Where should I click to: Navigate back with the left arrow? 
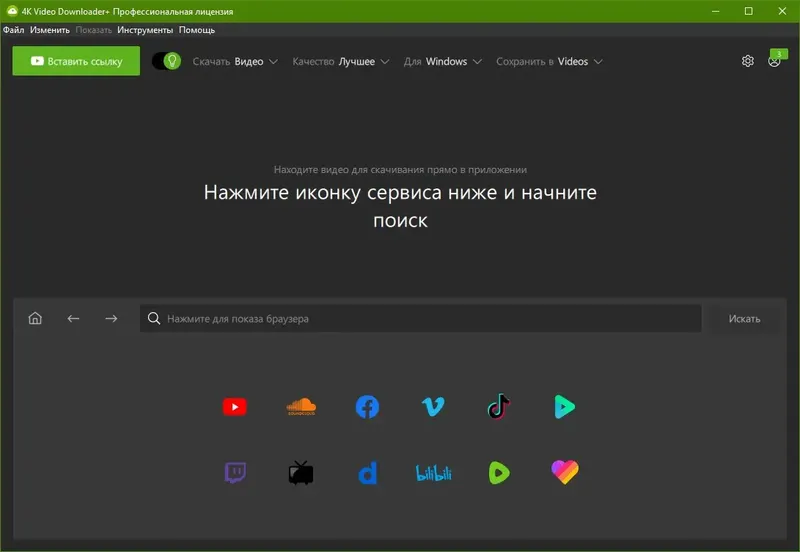73,318
